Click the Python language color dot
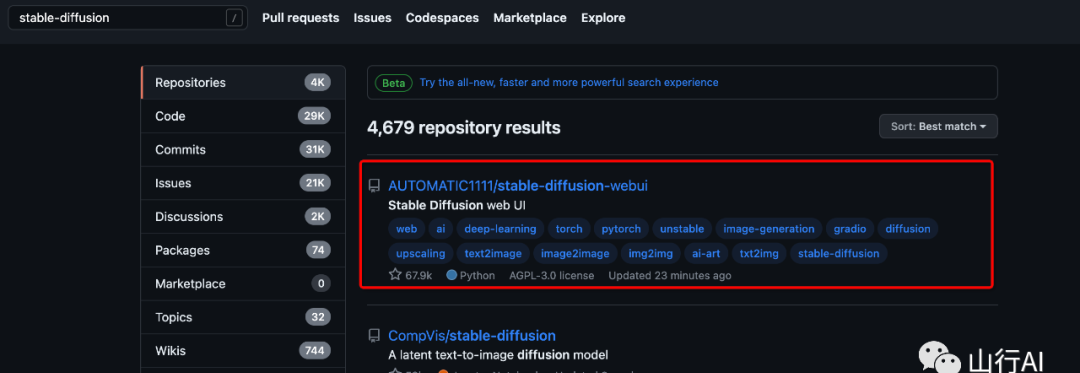Viewport: 1080px width, 373px height. pos(452,275)
